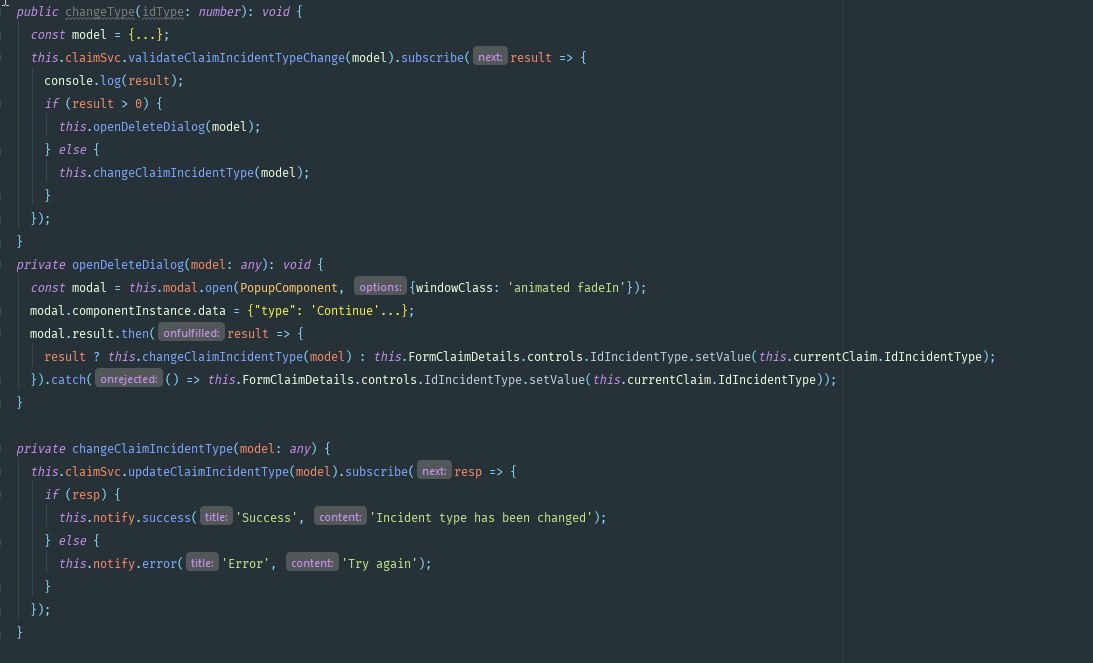Click componentInstance property

pyautogui.click(x=132, y=311)
